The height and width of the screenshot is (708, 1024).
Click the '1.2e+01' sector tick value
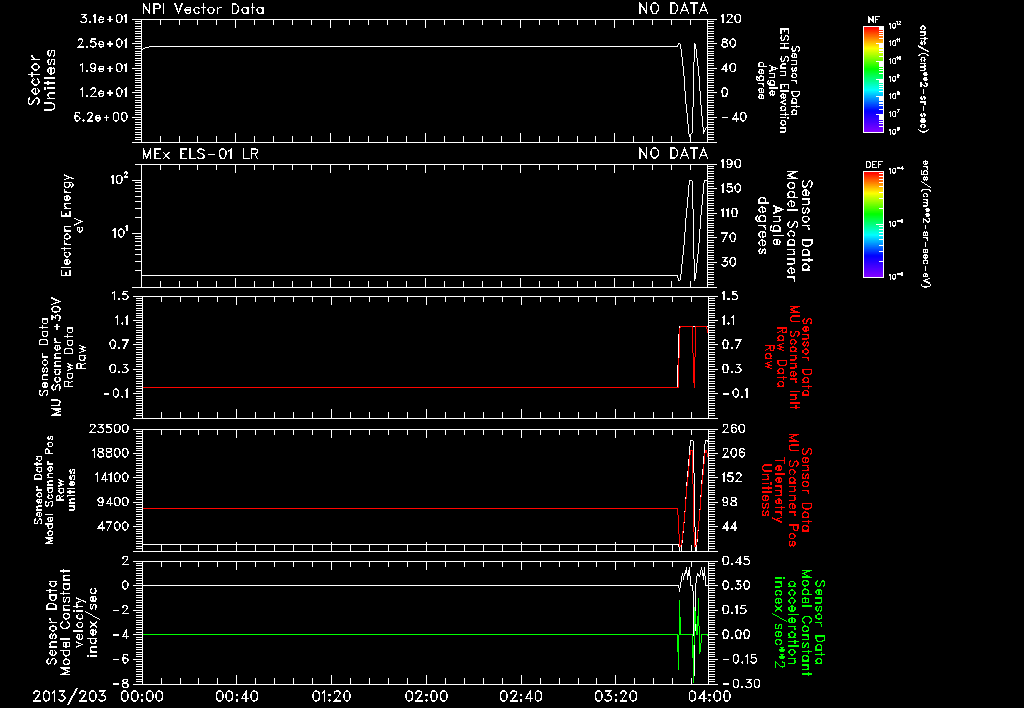point(103,93)
